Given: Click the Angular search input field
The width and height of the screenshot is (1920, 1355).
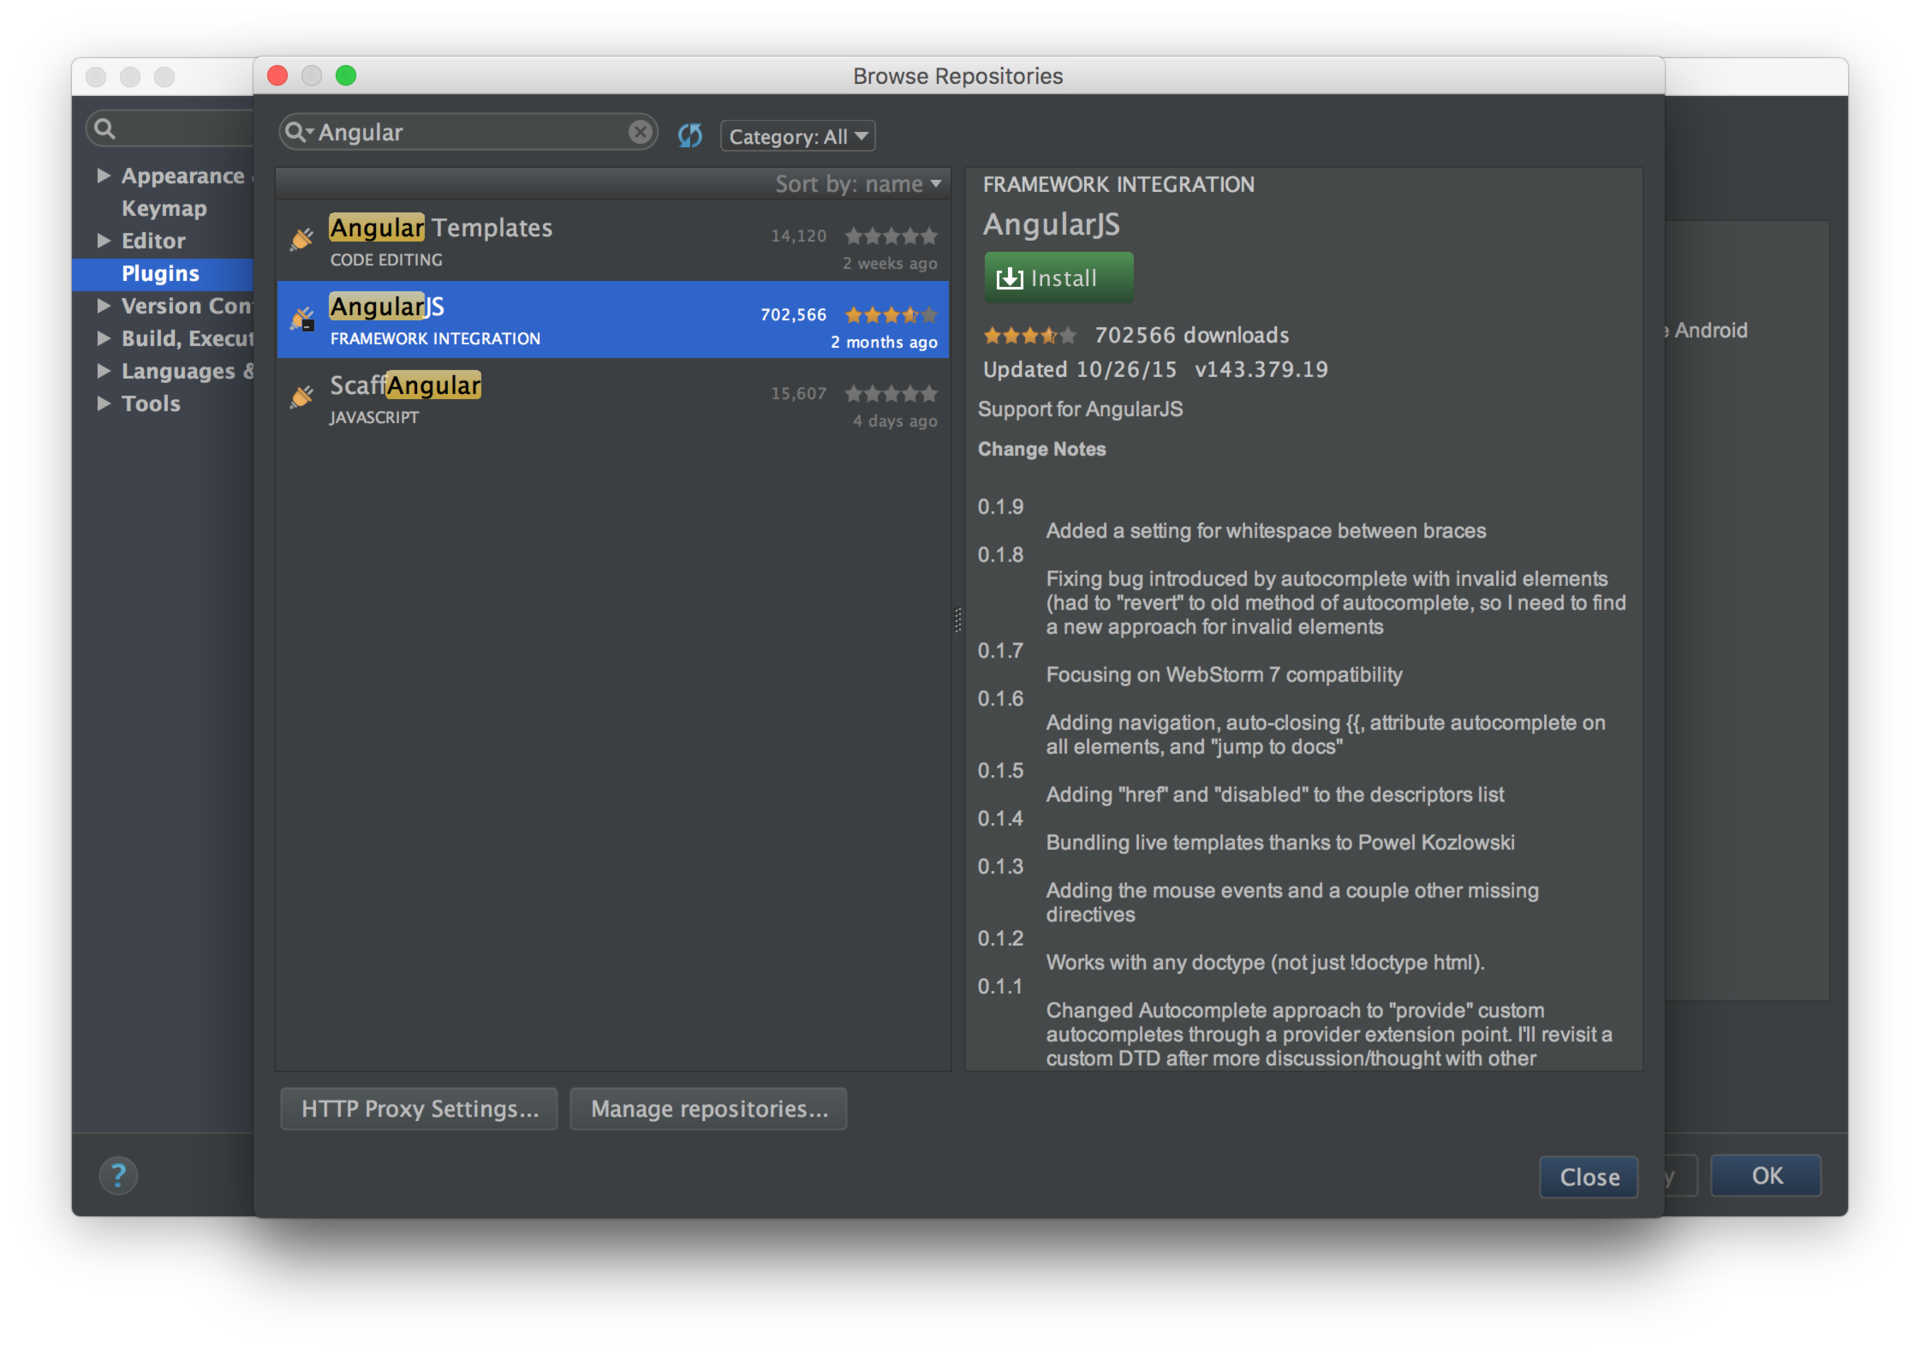Looking at the screenshot, I should click(470, 132).
